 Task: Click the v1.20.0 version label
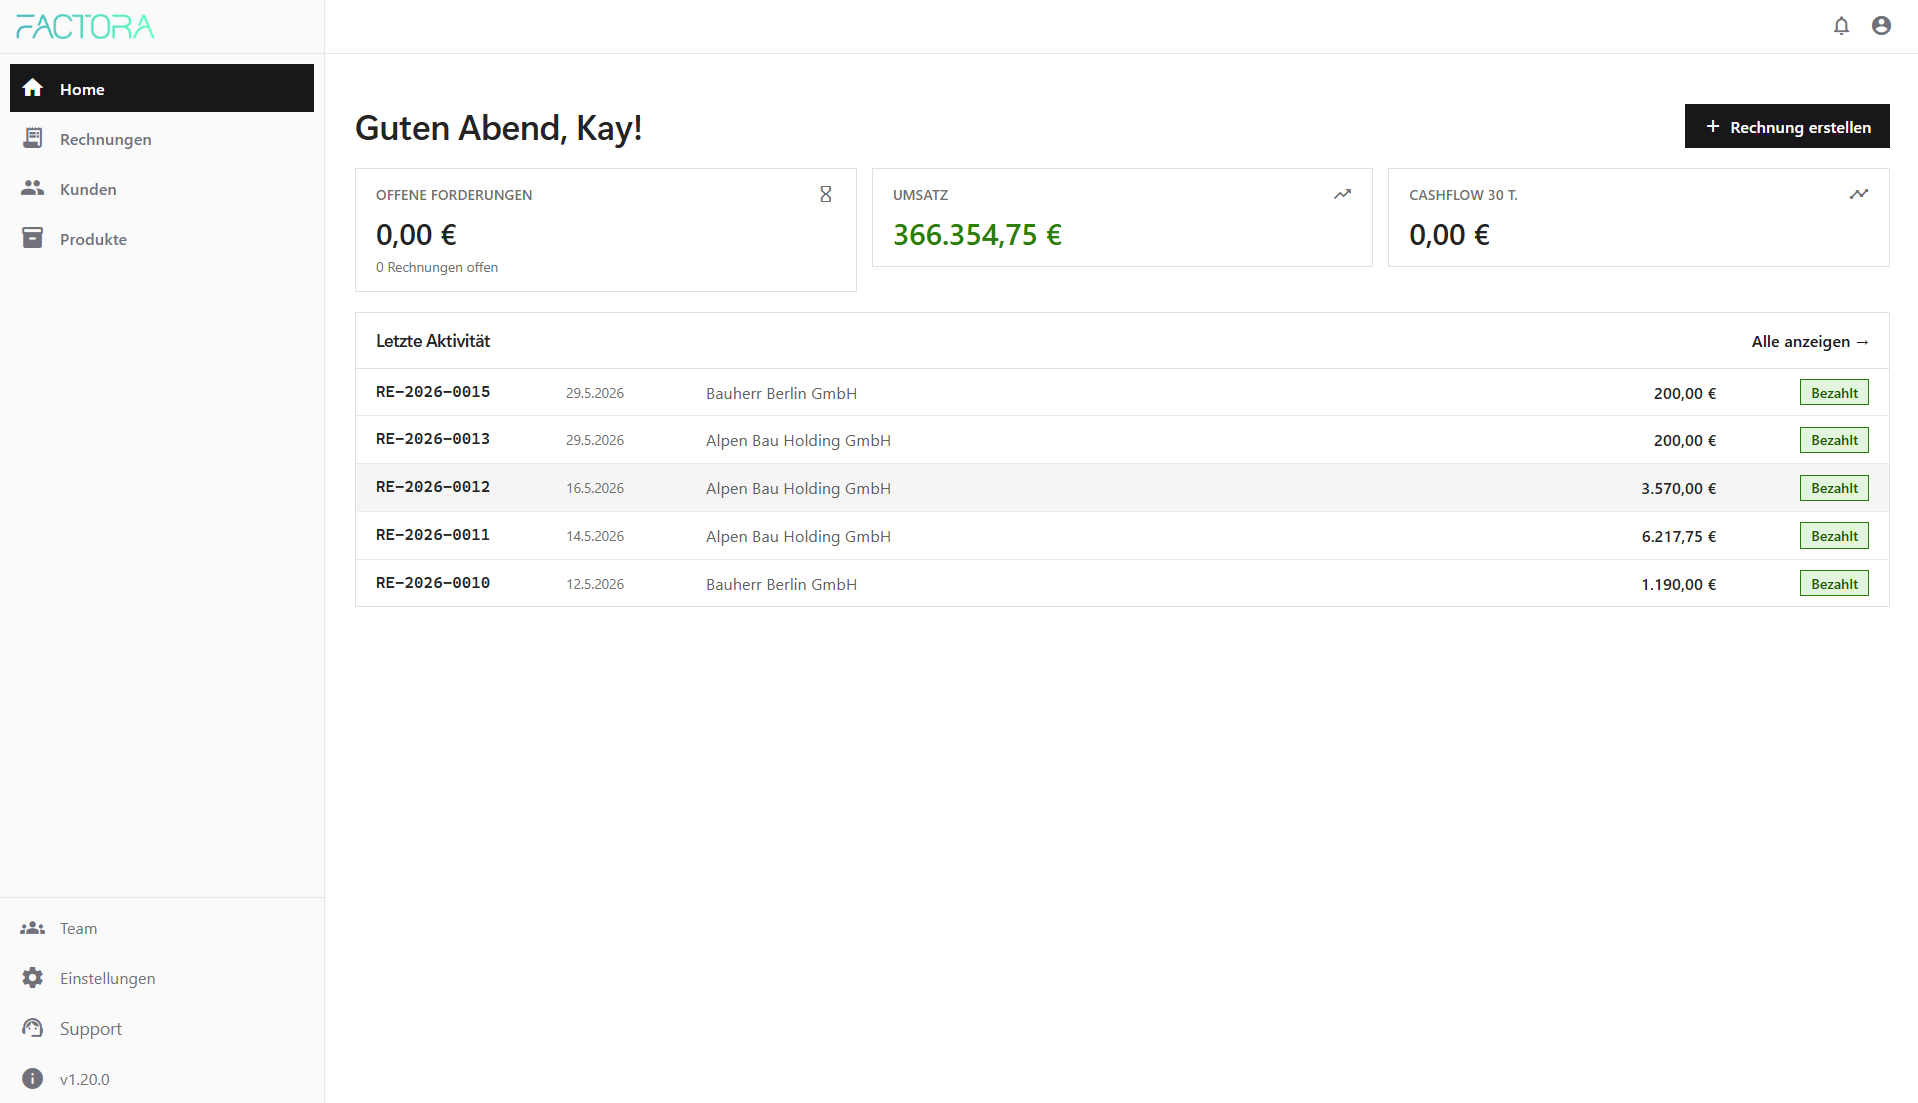(x=85, y=1079)
